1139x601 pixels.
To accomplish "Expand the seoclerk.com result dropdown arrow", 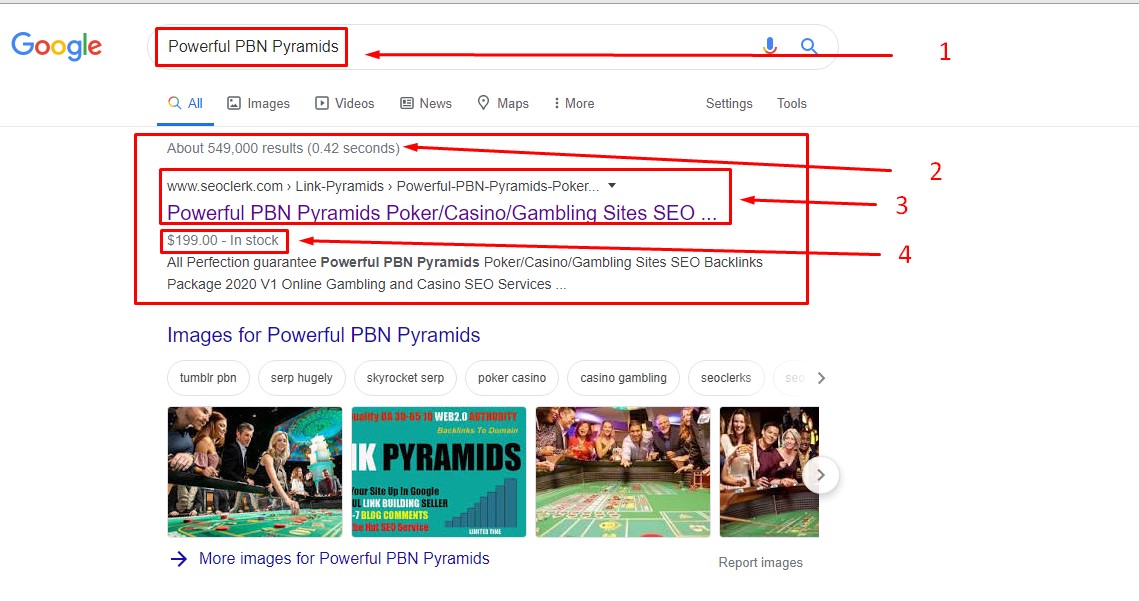I will pos(612,186).
